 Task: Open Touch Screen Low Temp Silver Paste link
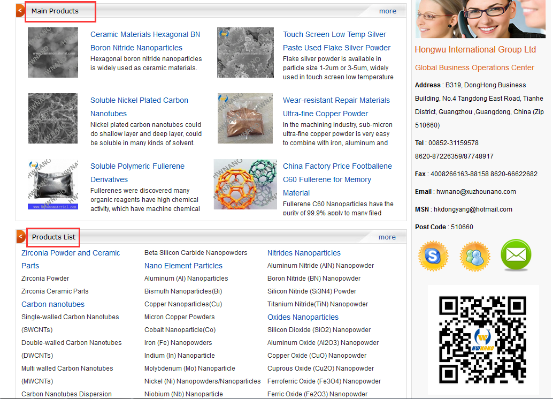(x=336, y=41)
